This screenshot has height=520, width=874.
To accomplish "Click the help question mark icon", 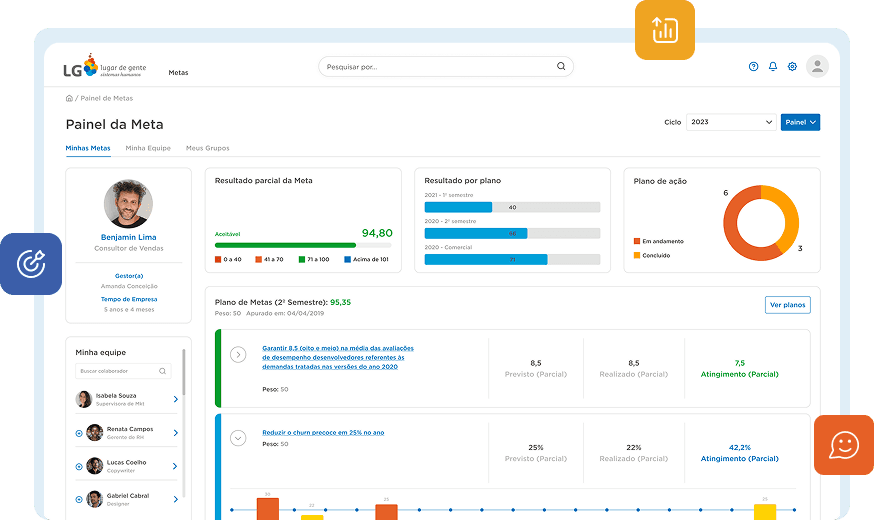I will [753, 67].
